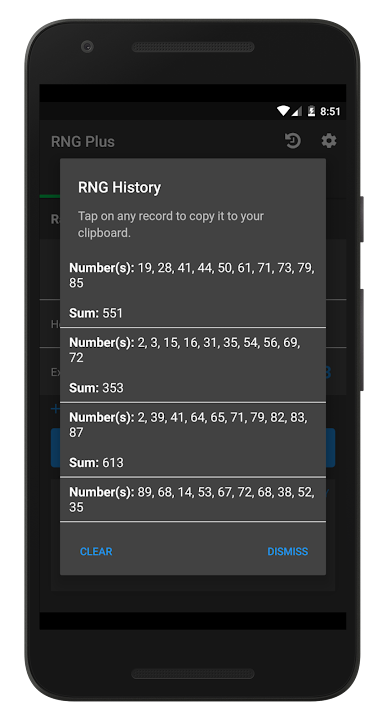Tap the blue button edge behind dialog

click(x=331, y=448)
